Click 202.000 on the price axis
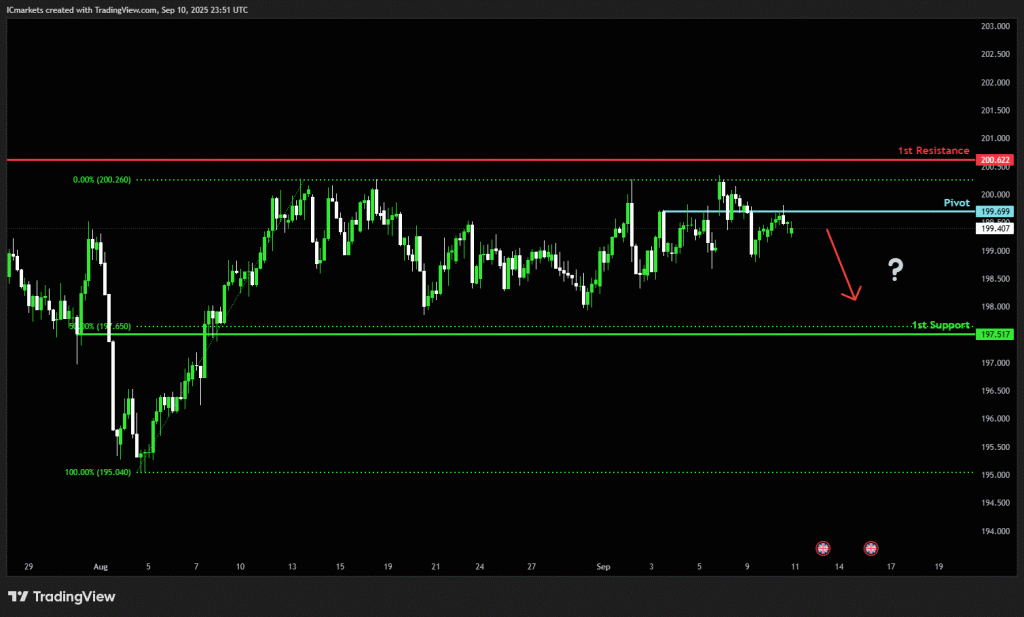Viewport: 1024px width, 617px height. point(995,82)
